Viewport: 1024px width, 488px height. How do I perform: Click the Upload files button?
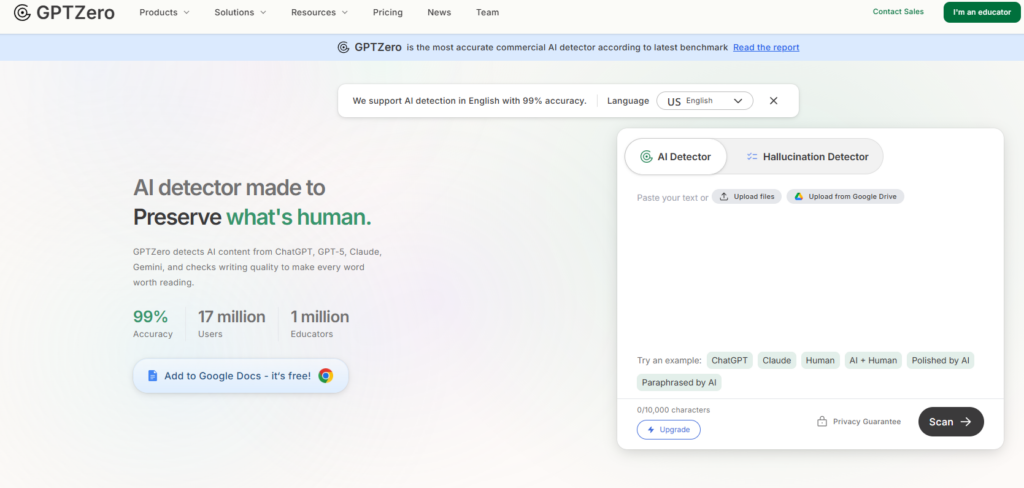click(746, 197)
